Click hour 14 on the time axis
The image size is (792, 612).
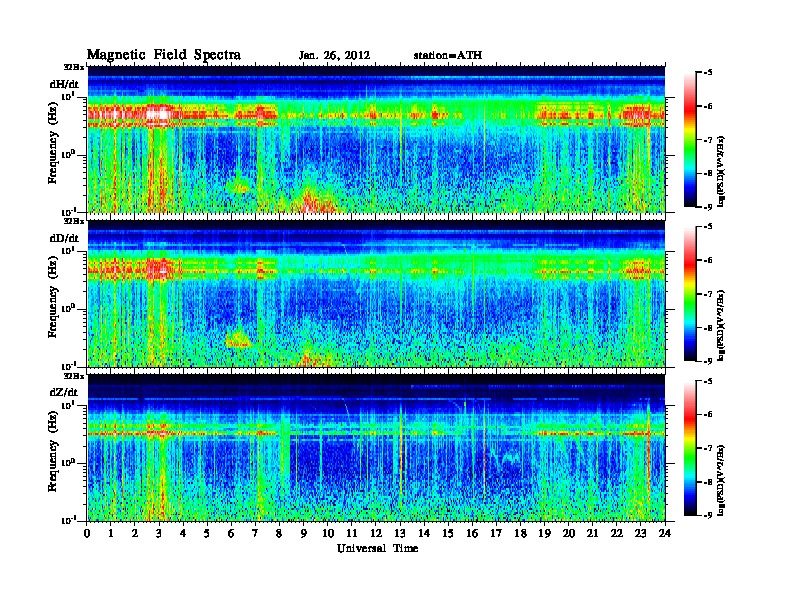424,534
